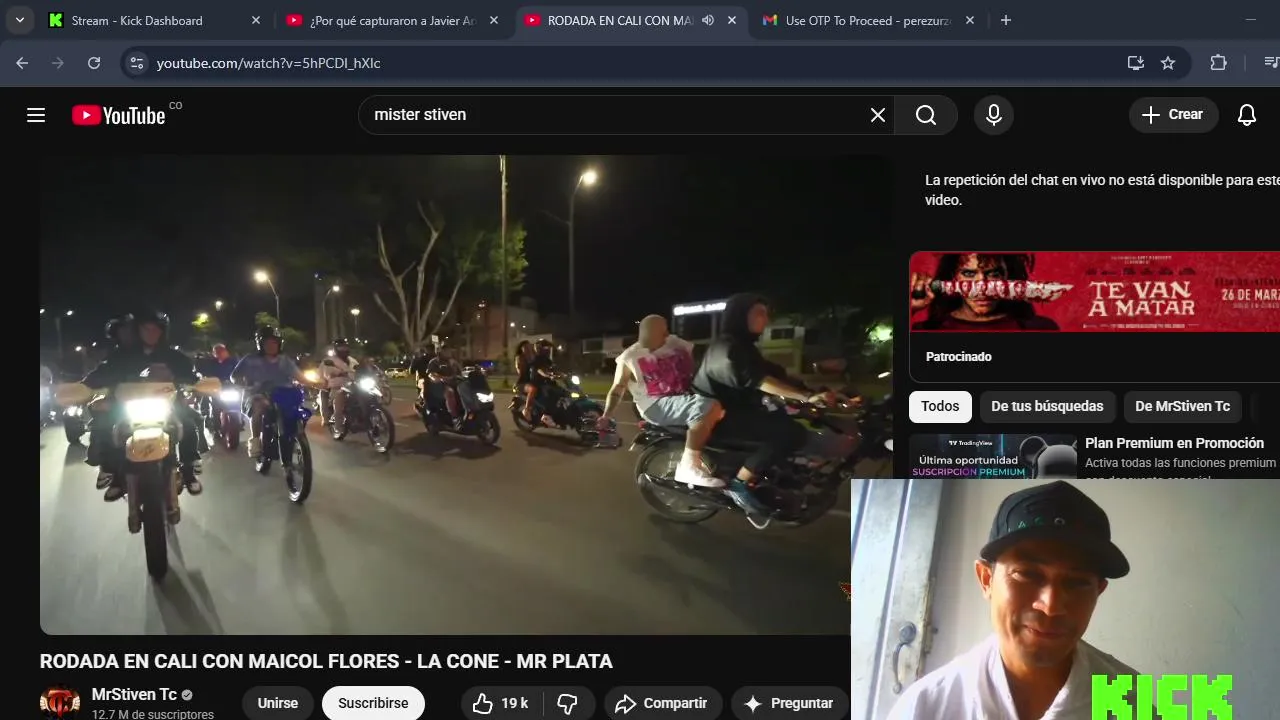Screen dimensions: 1280x720
Task: View site information icon in address bar
Action: tap(138, 63)
